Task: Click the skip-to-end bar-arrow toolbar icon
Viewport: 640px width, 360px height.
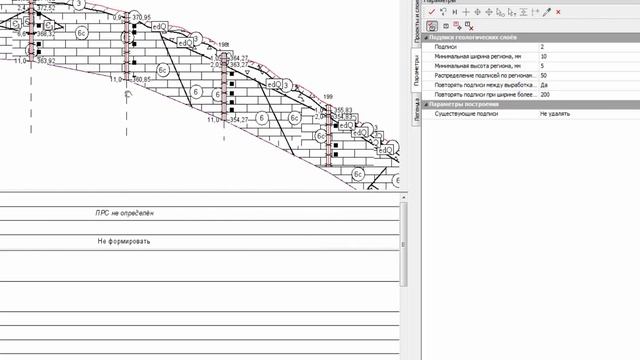Action: click(454, 12)
